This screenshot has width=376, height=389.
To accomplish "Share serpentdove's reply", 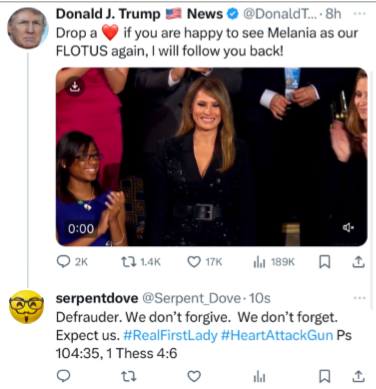I will (x=358, y=376).
